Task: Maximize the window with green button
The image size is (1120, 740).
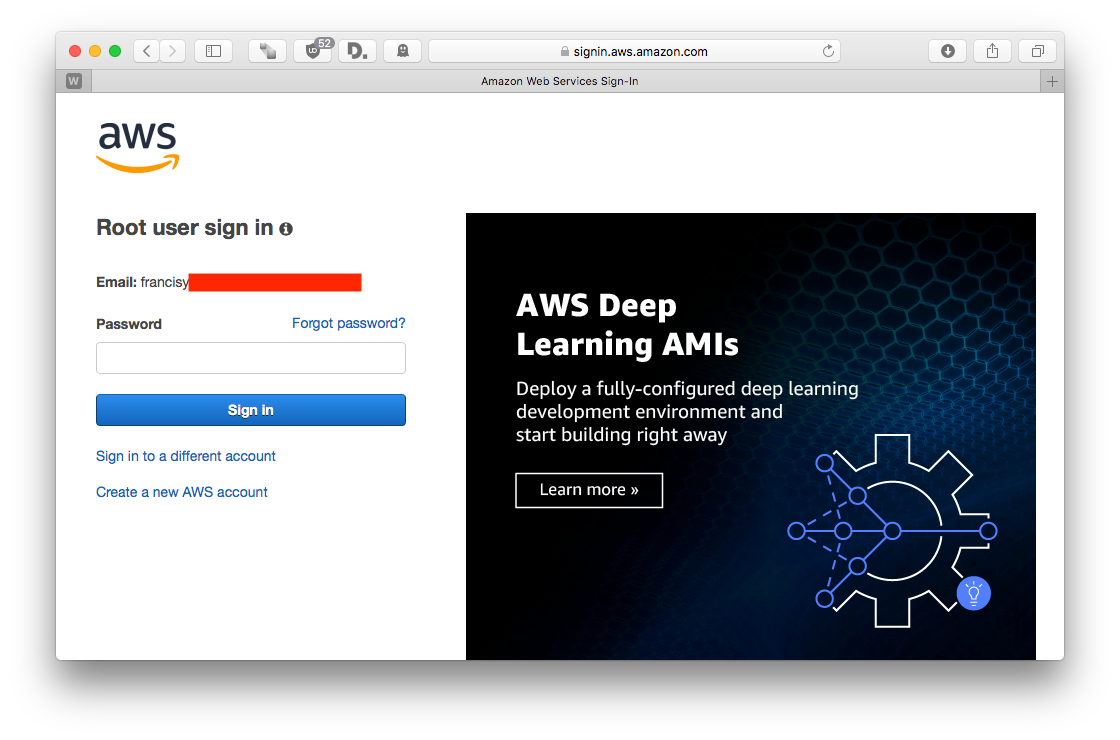Action: click(x=115, y=51)
